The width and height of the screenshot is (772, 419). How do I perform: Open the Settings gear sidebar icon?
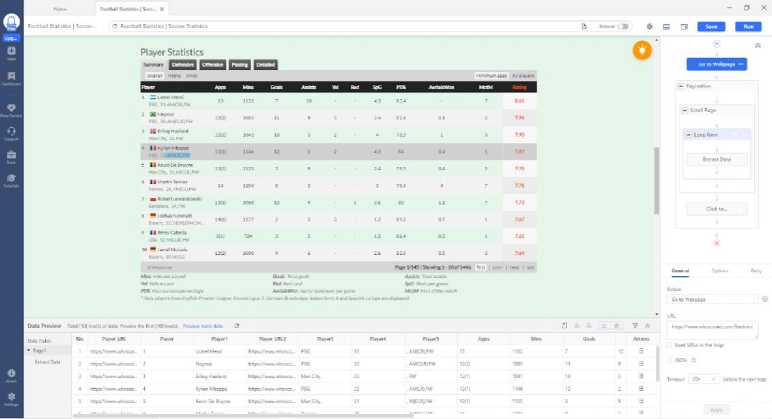pyautogui.click(x=11, y=396)
